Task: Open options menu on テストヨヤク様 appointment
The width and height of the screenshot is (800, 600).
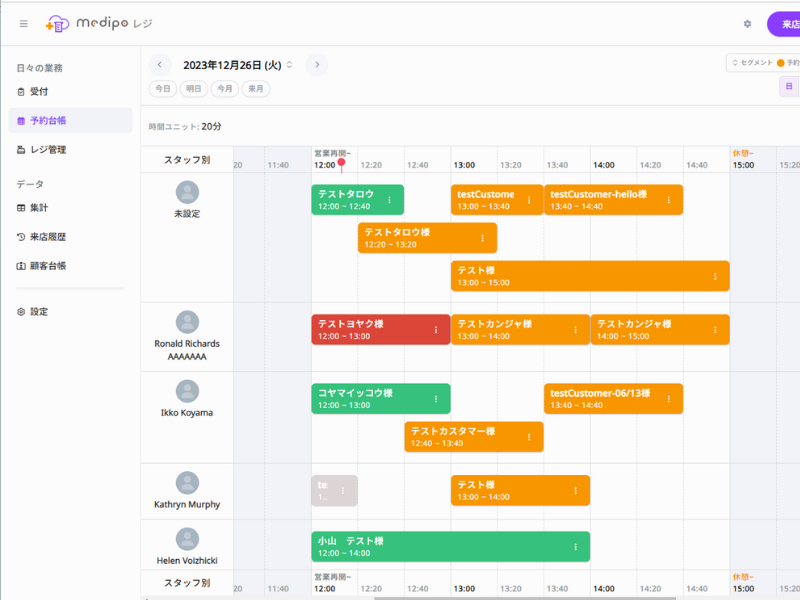Action: (x=436, y=330)
